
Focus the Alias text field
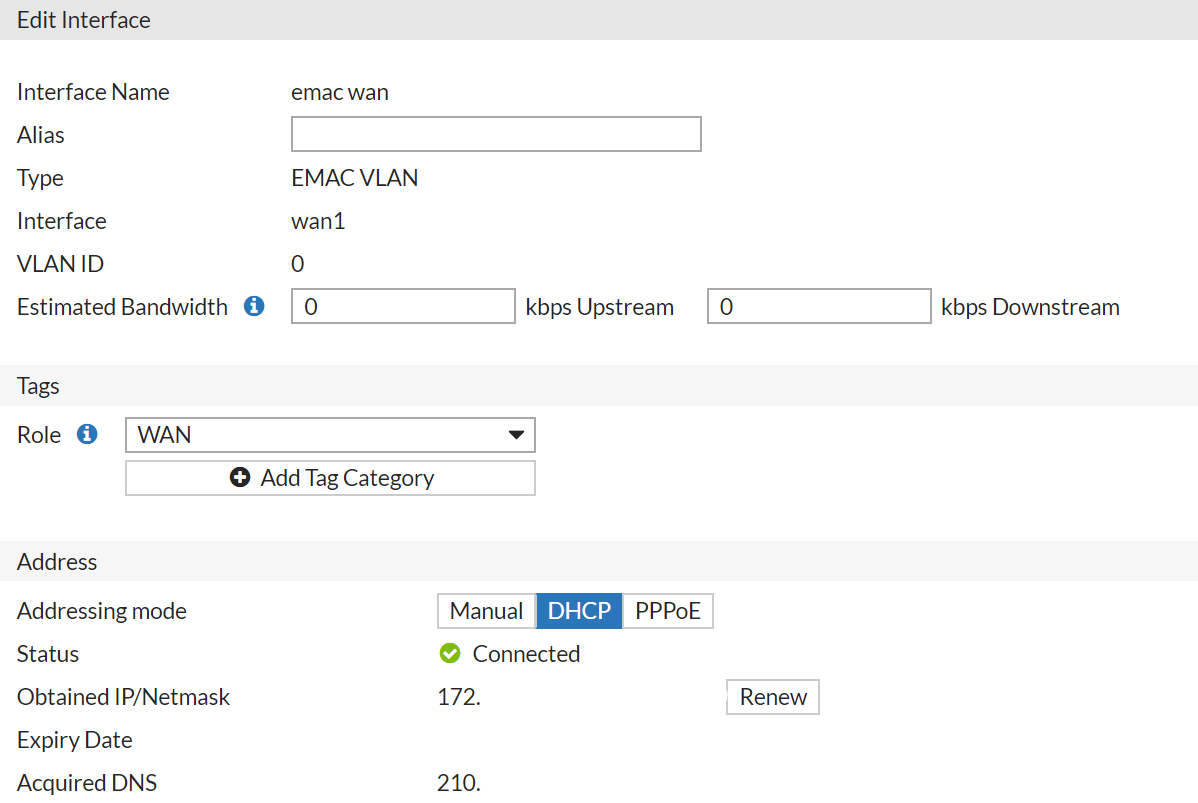tap(496, 134)
